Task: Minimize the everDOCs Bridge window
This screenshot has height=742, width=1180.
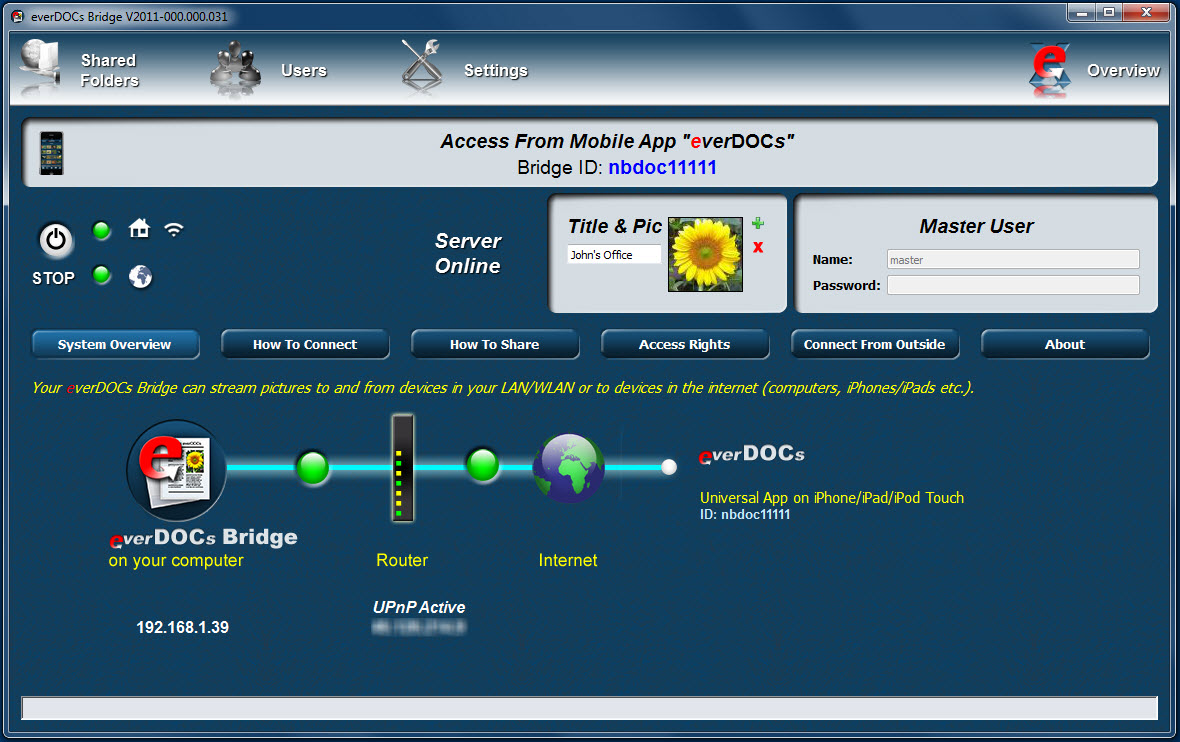Action: [x=1081, y=13]
